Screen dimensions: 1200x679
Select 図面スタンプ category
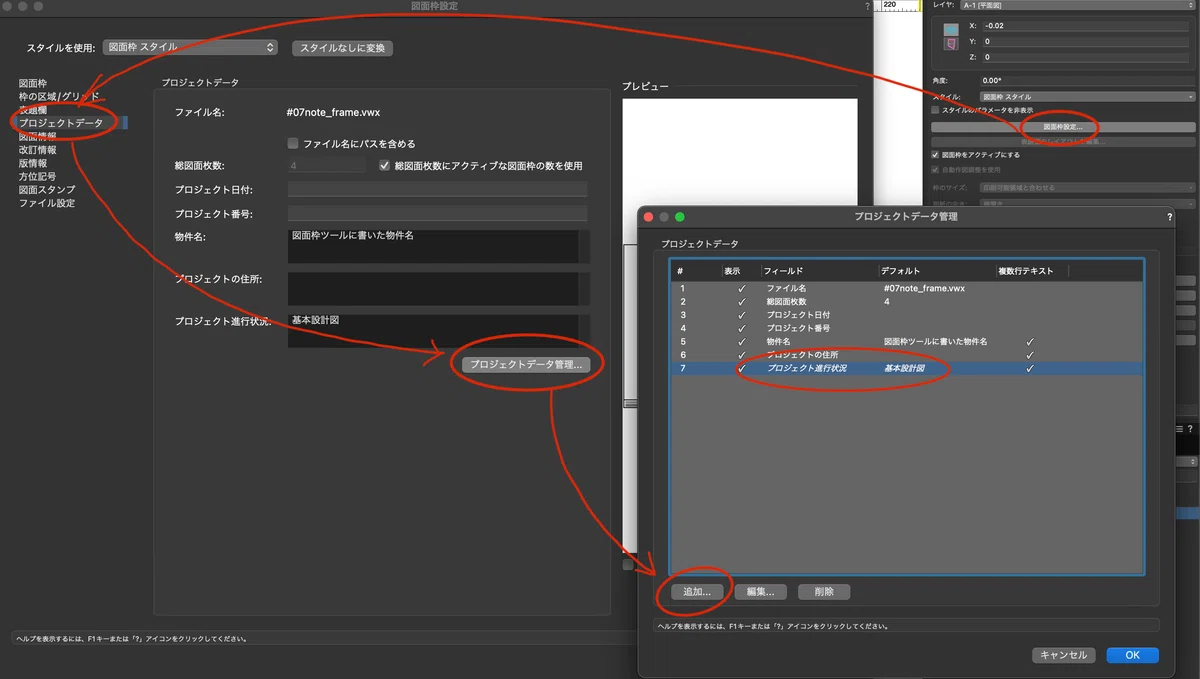46,189
